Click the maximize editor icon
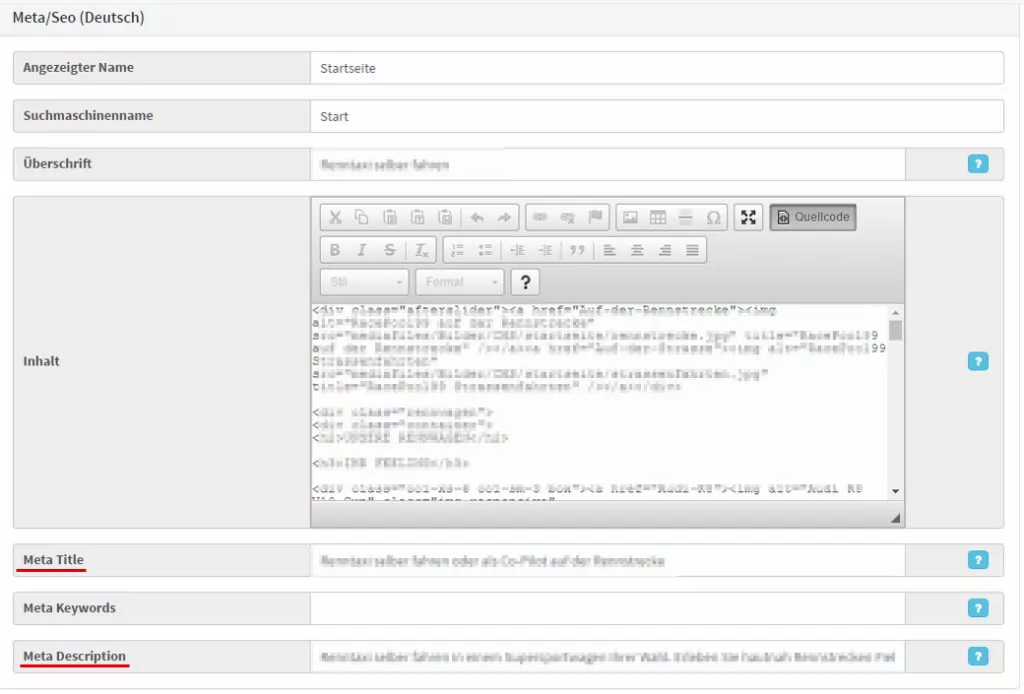The image size is (1024, 694). pos(748,217)
